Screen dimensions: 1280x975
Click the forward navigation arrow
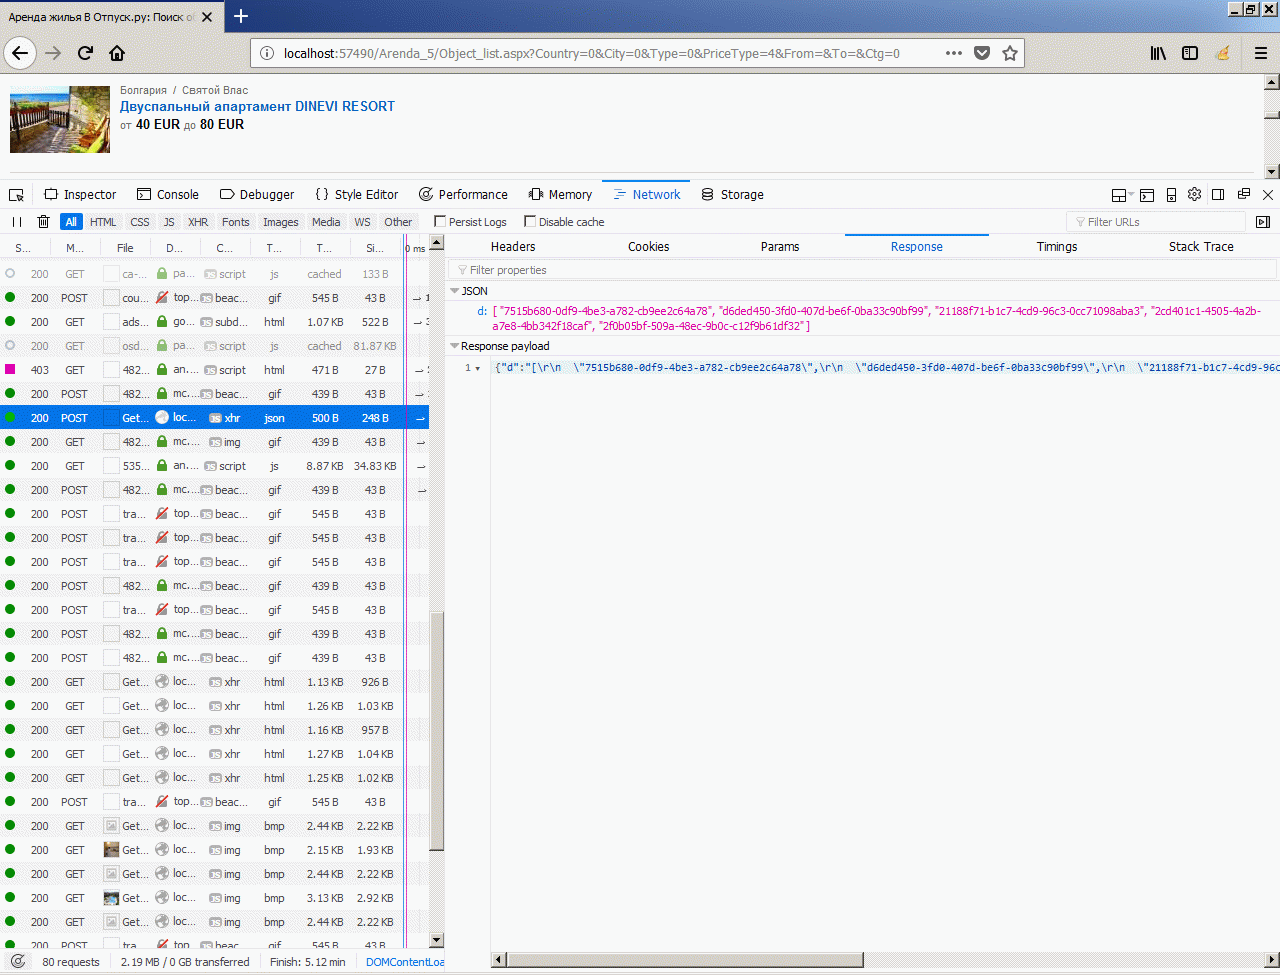point(53,53)
